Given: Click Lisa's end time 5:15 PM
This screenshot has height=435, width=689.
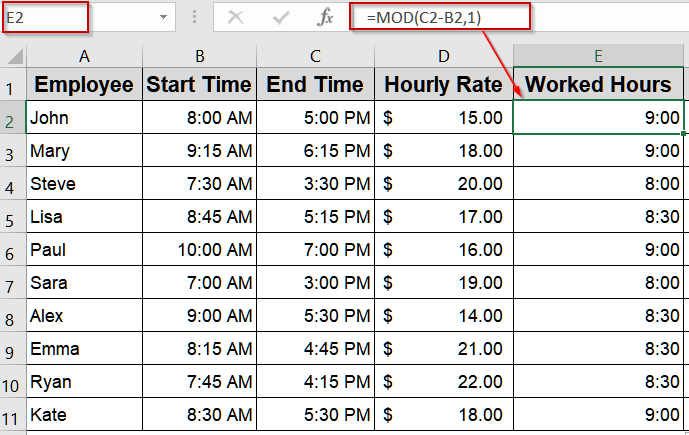Looking at the screenshot, I should point(315,216).
